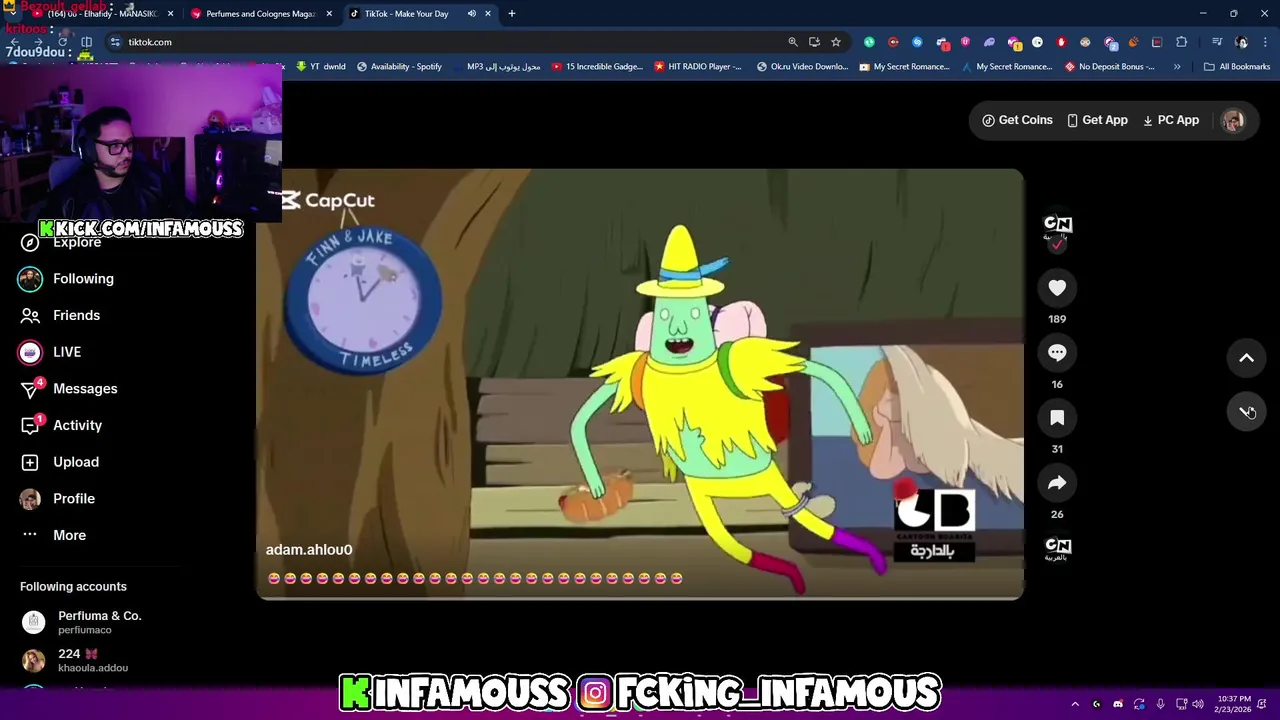Open volume control in system tray
The image size is (1280, 720).
(x=1198, y=704)
